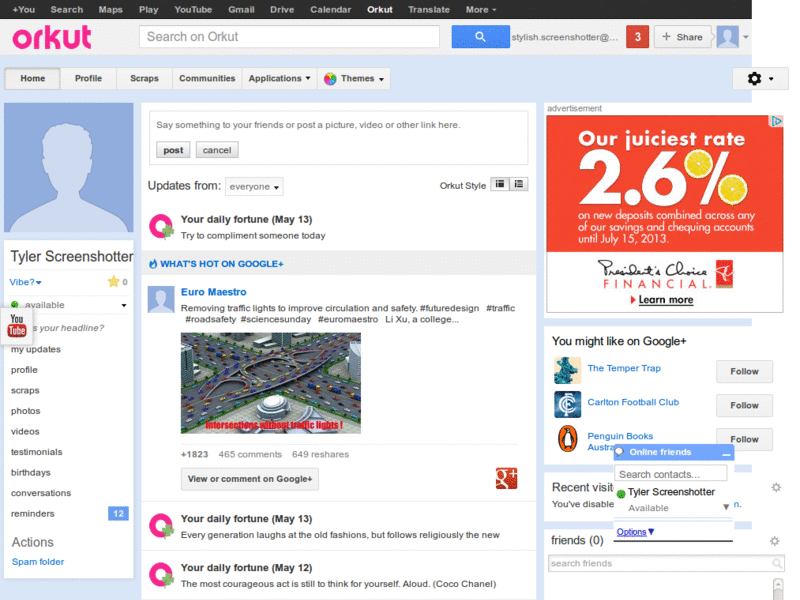Click magnifier icon in search friends box
Image resolution: width=800 pixels, height=600 pixels.
pos(777,563)
